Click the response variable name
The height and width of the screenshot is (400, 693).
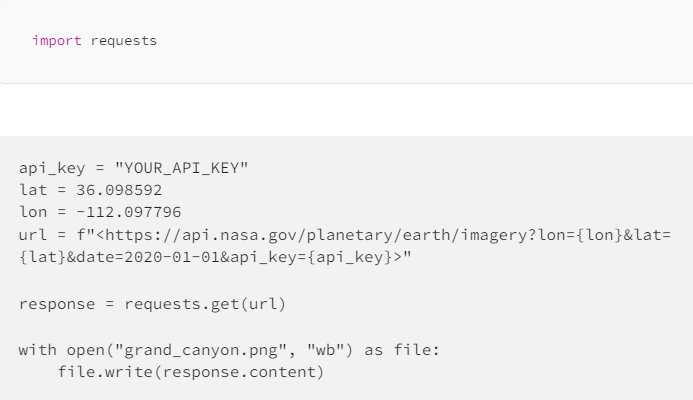click(x=57, y=305)
